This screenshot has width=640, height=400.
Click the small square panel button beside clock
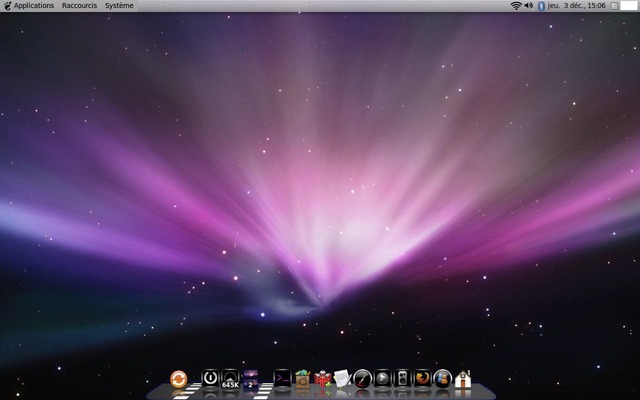(x=614, y=6)
